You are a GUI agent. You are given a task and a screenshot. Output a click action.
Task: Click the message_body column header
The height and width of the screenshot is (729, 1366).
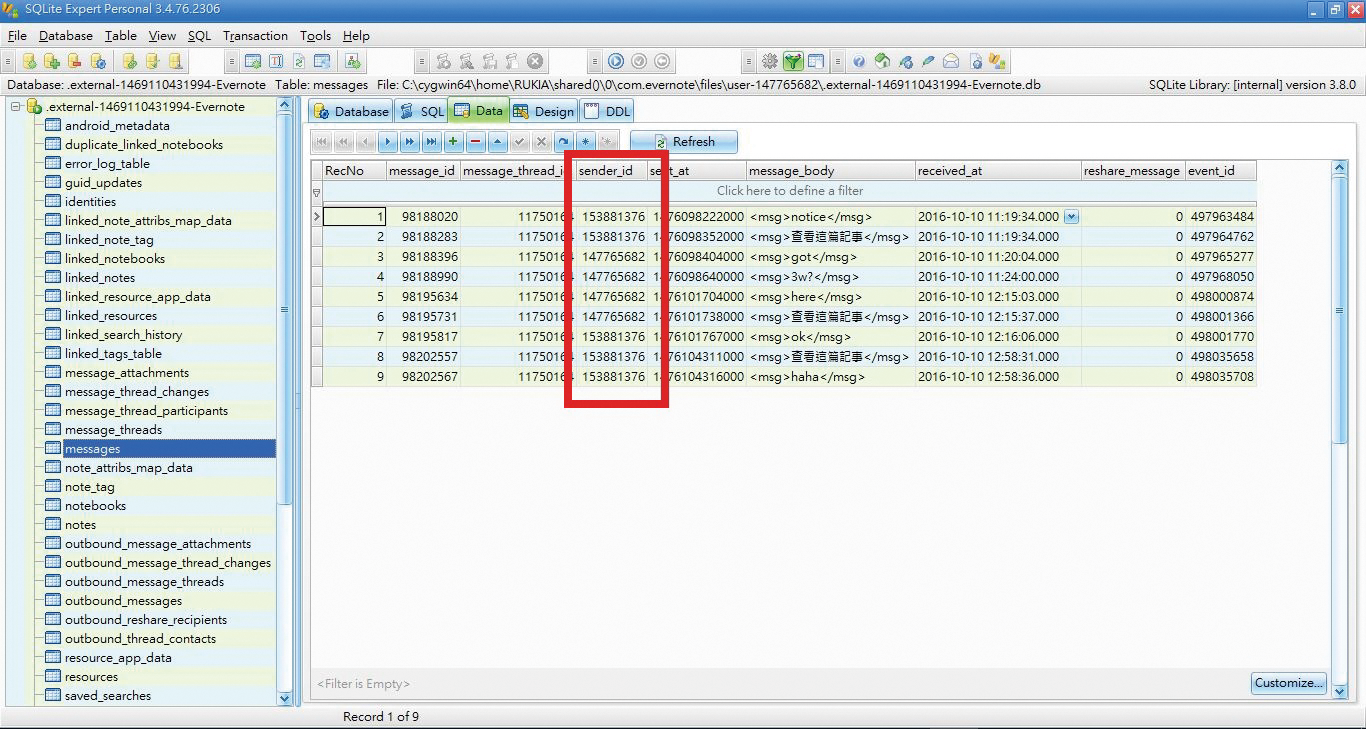tap(830, 171)
